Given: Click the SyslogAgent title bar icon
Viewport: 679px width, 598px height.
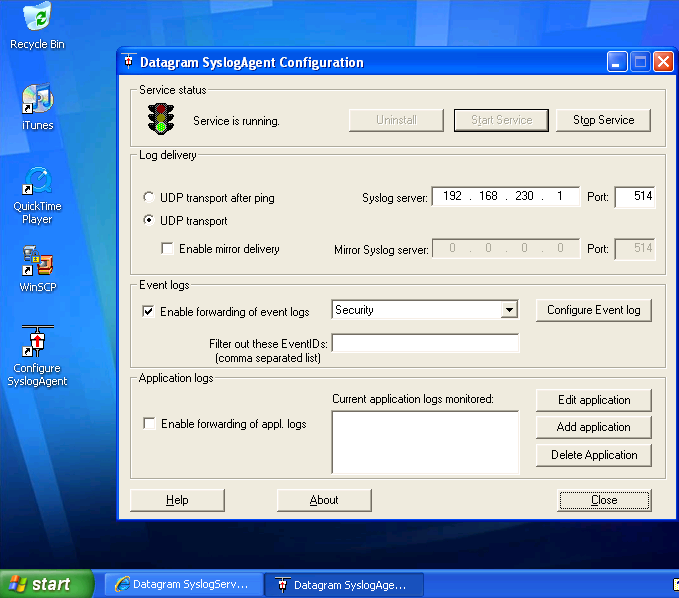Looking at the screenshot, I should (128, 62).
